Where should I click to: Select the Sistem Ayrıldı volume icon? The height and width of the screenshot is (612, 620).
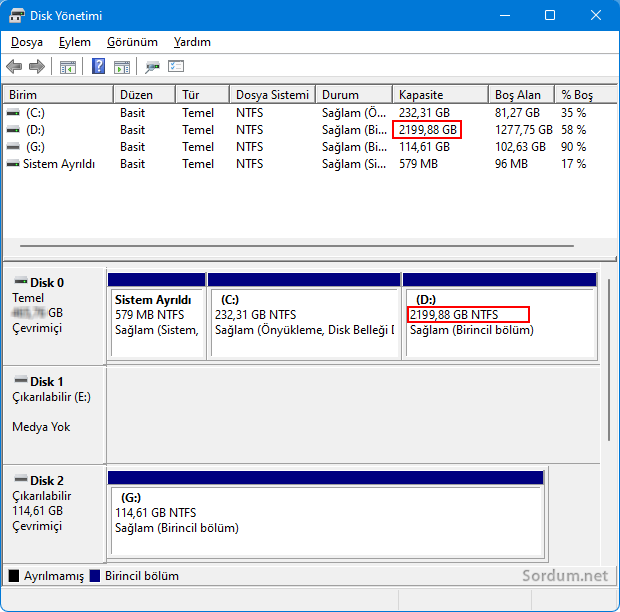[x=13, y=164]
